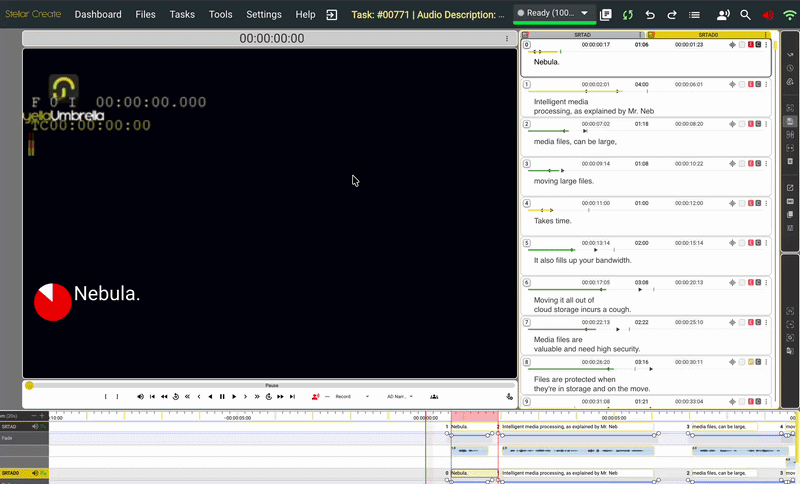This screenshot has width=800, height=484.
Task: Click the dark C badge on cue 2
Action: [758, 124]
